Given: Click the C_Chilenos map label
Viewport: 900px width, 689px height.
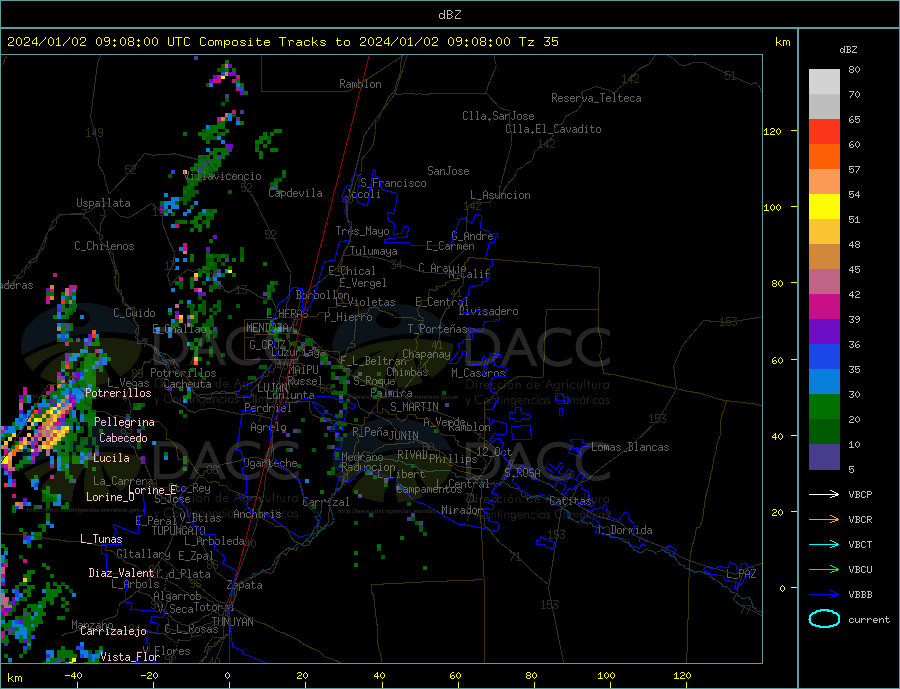Looking at the screenshot, I should 104,246.
